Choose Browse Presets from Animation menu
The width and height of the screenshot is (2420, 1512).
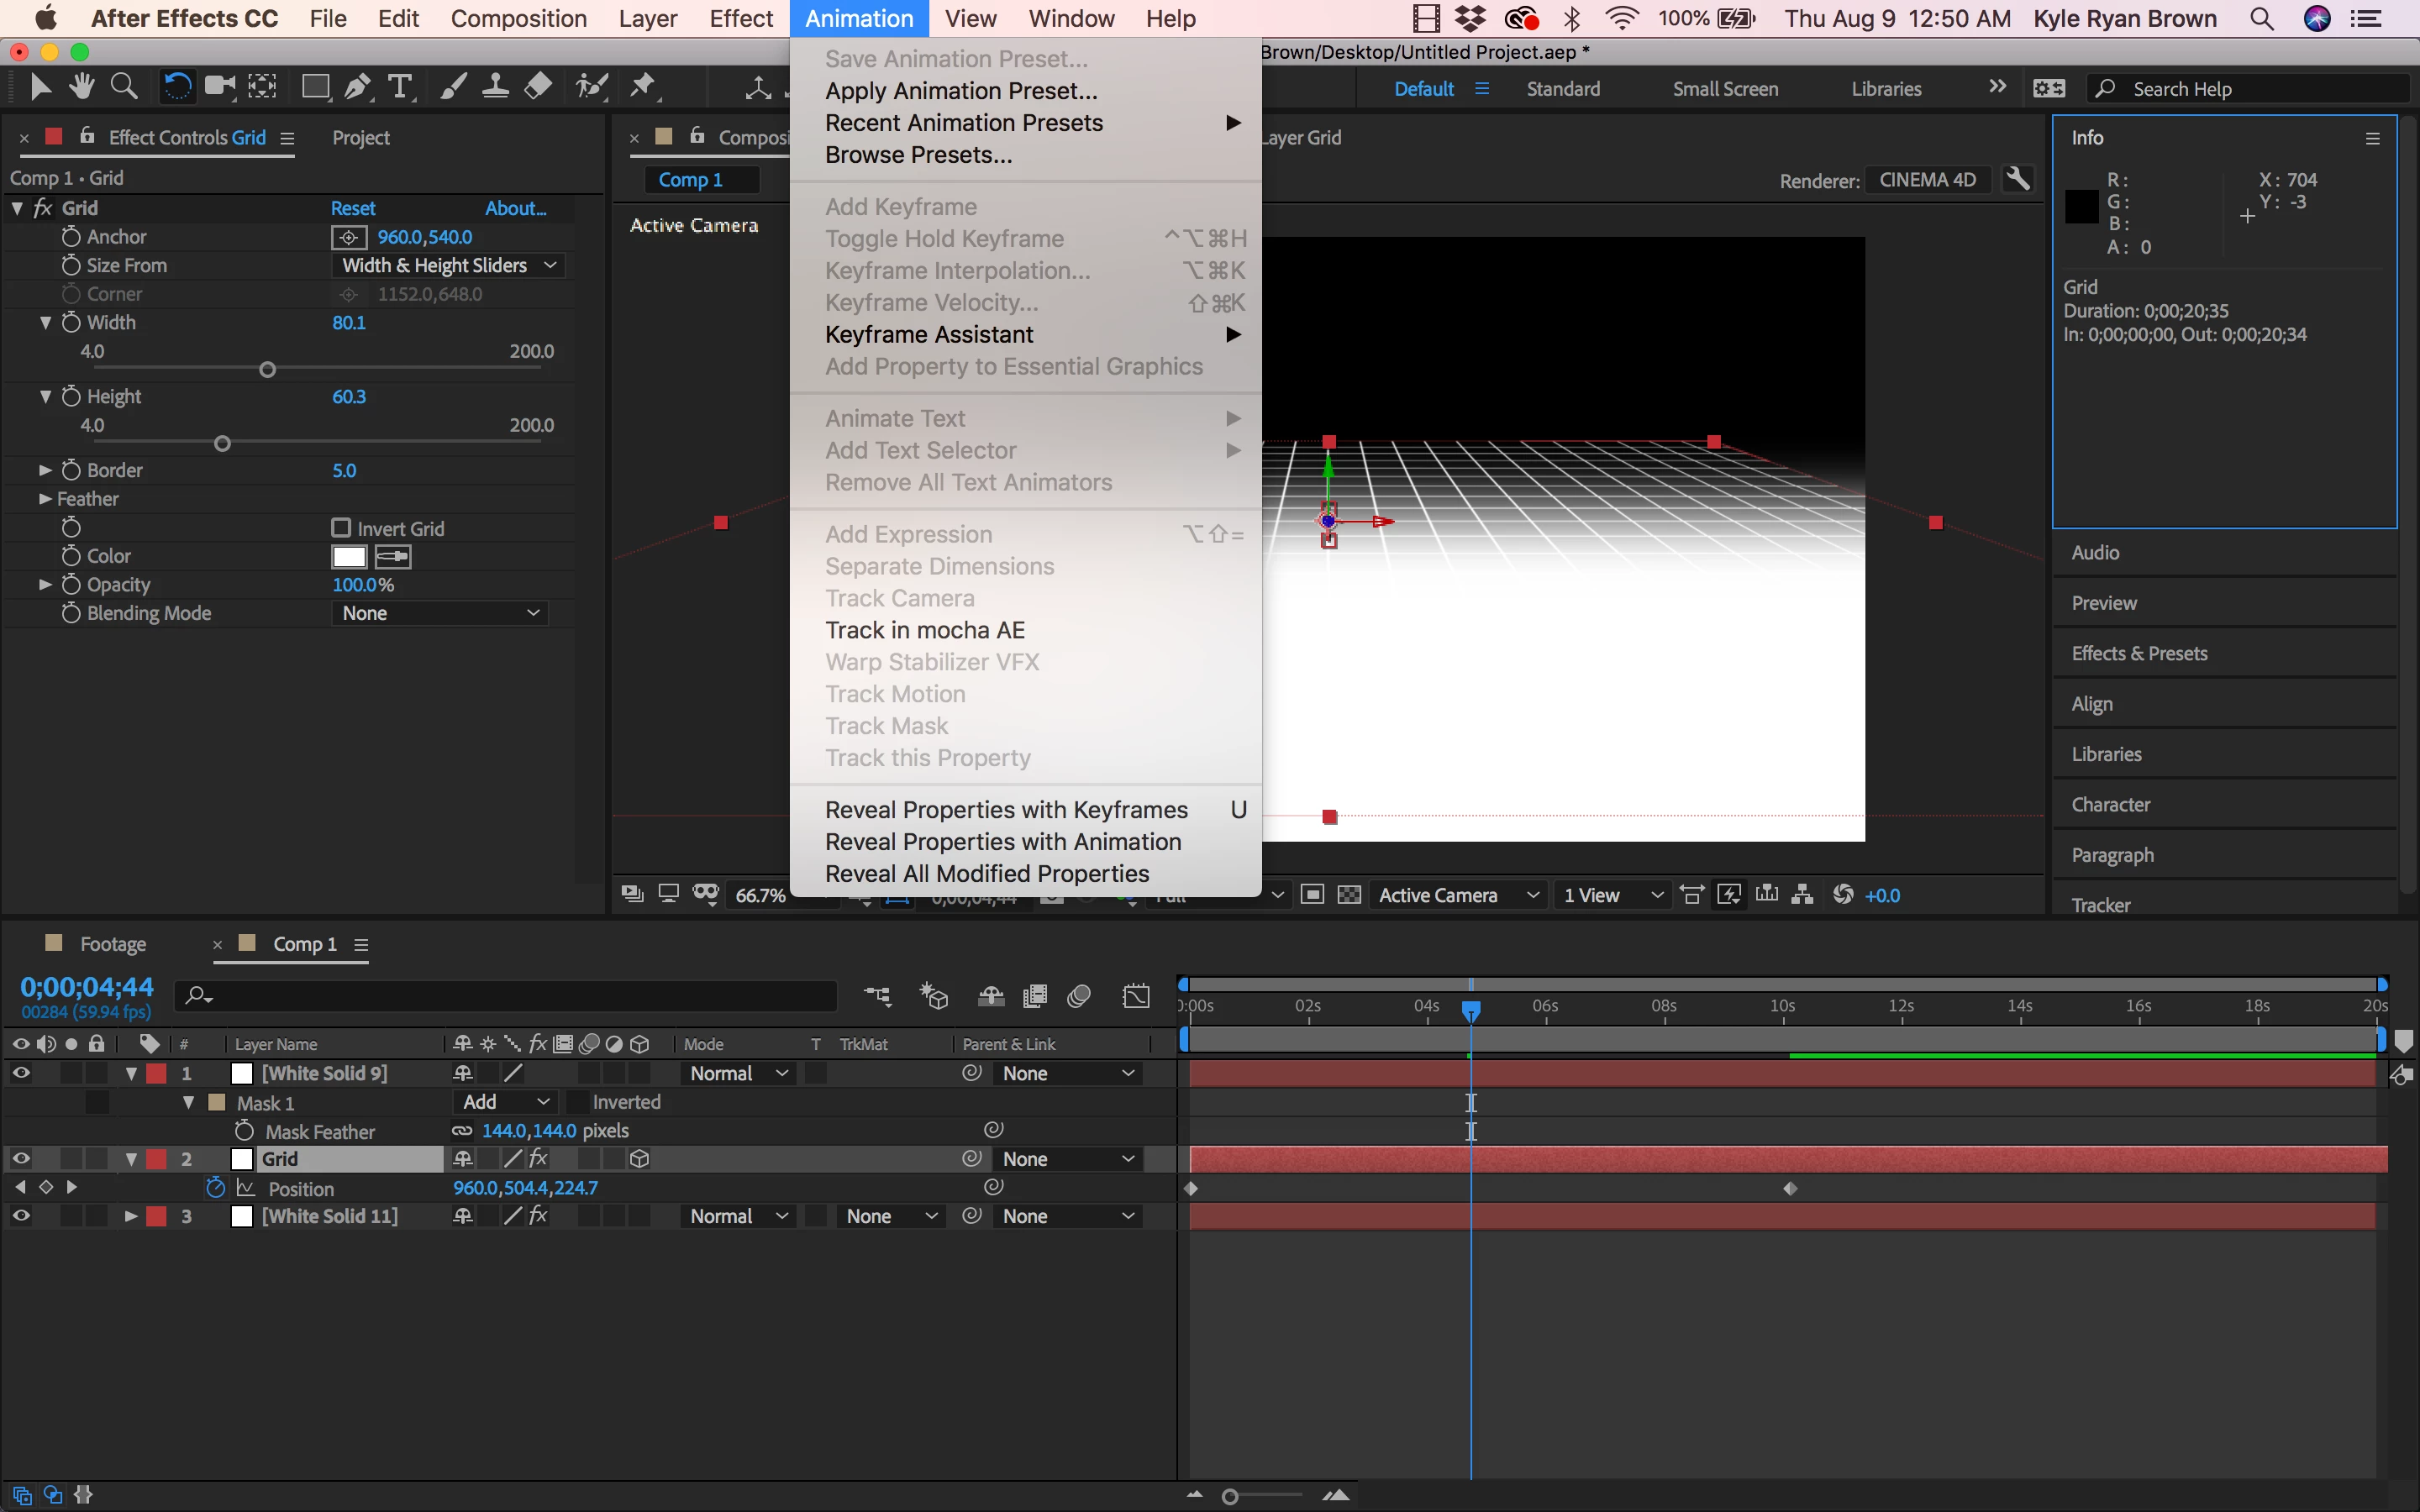pyautogui.click(x=918, y=155)
